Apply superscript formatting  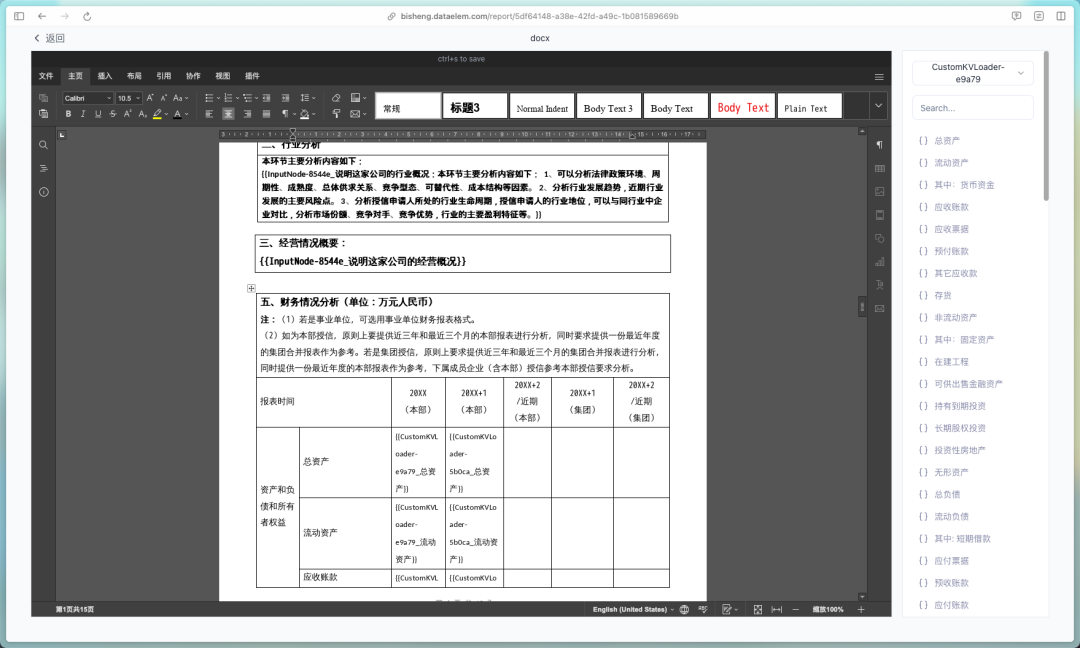click(127, 114)
